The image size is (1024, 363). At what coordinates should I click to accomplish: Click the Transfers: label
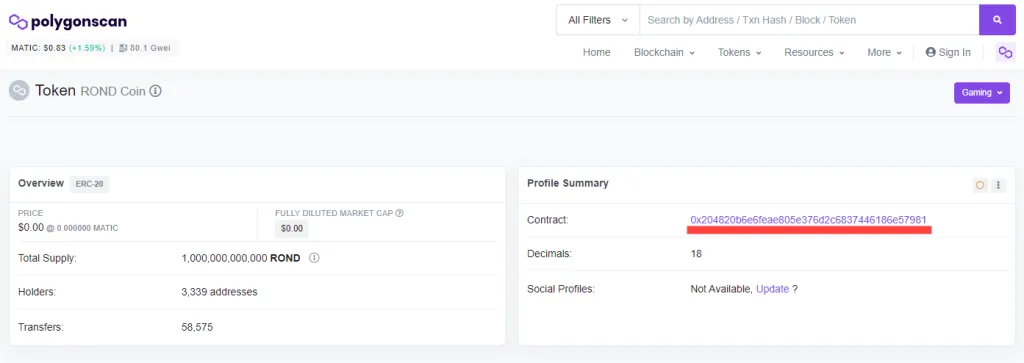tap(40, 326)
